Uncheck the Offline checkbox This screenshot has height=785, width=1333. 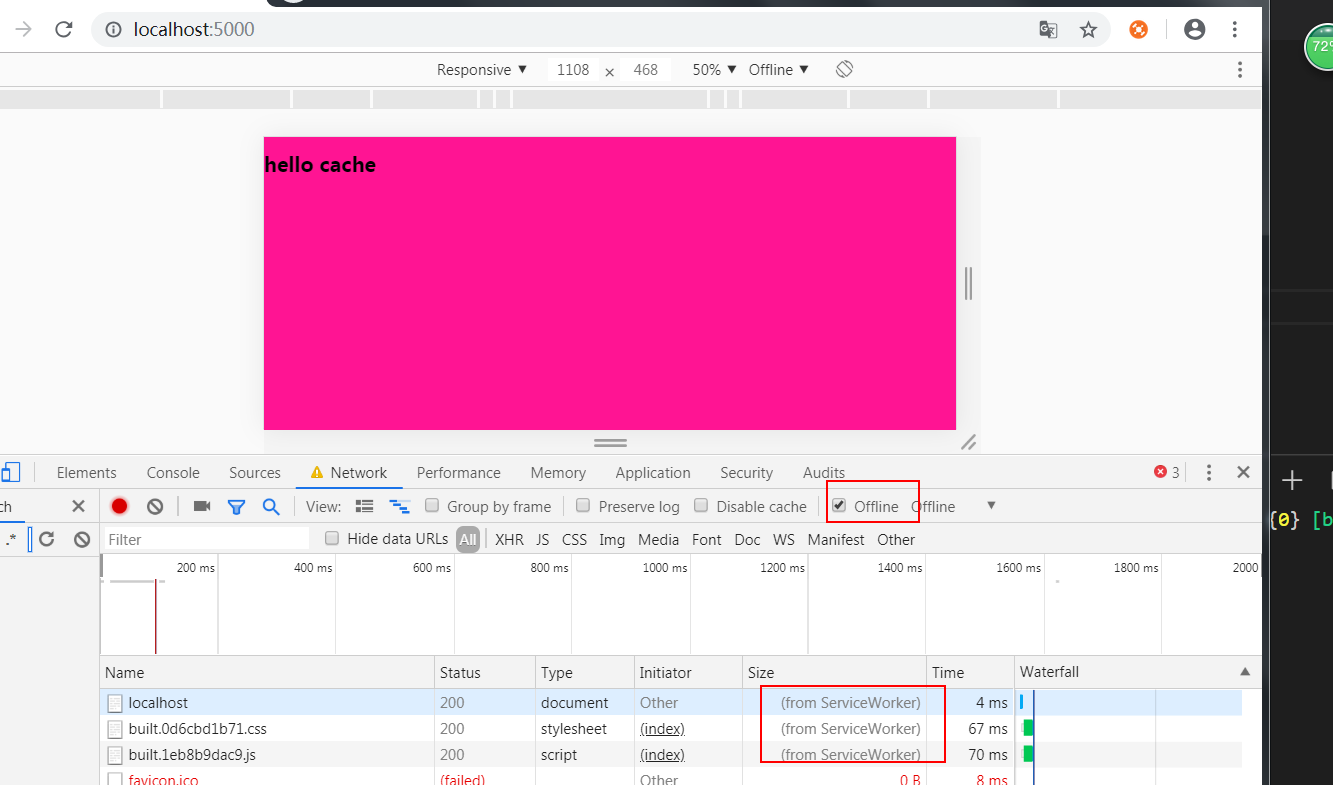pyautogui.click(x=839, y=506)
